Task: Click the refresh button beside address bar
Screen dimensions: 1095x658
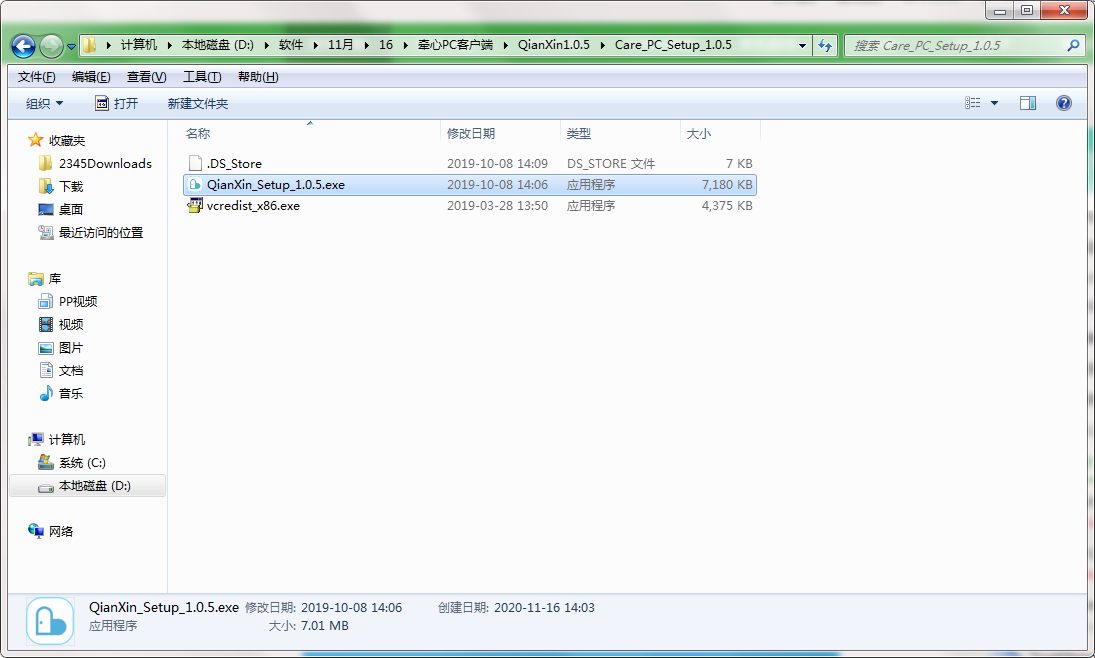Action: [x=825, y=45]
